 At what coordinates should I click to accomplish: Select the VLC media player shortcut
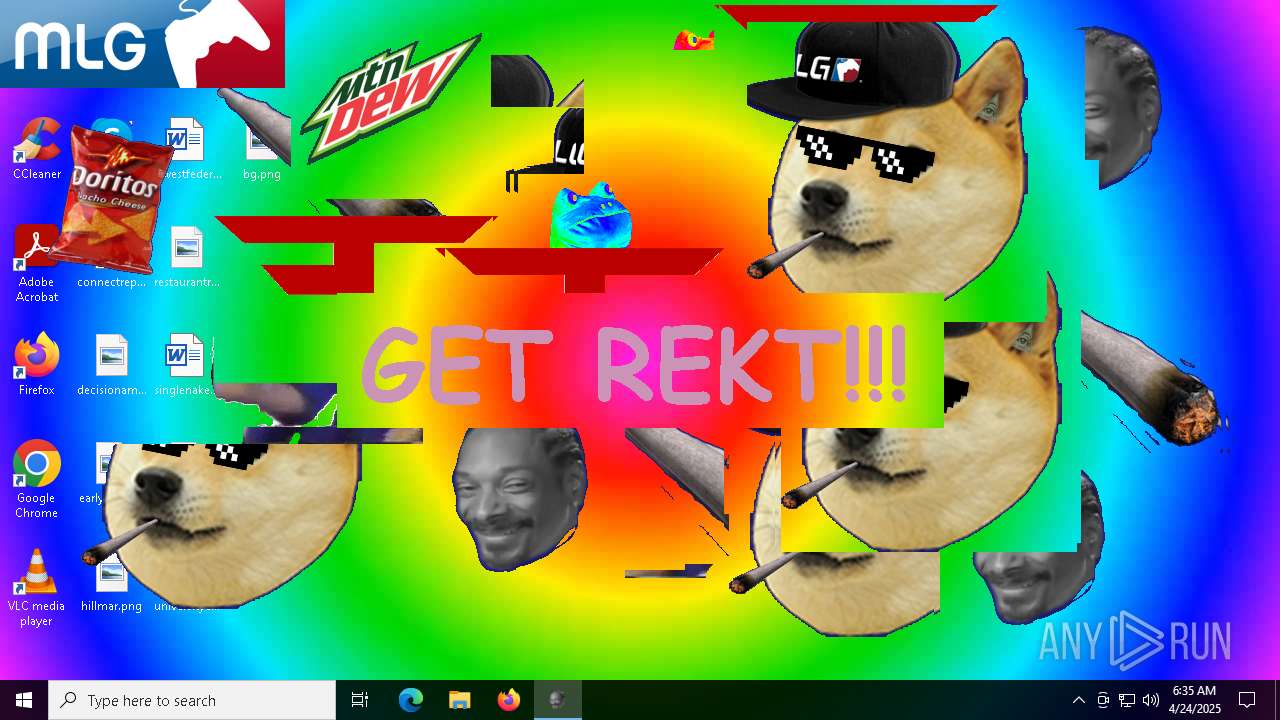pyautogui.click(x=36, y=587)
